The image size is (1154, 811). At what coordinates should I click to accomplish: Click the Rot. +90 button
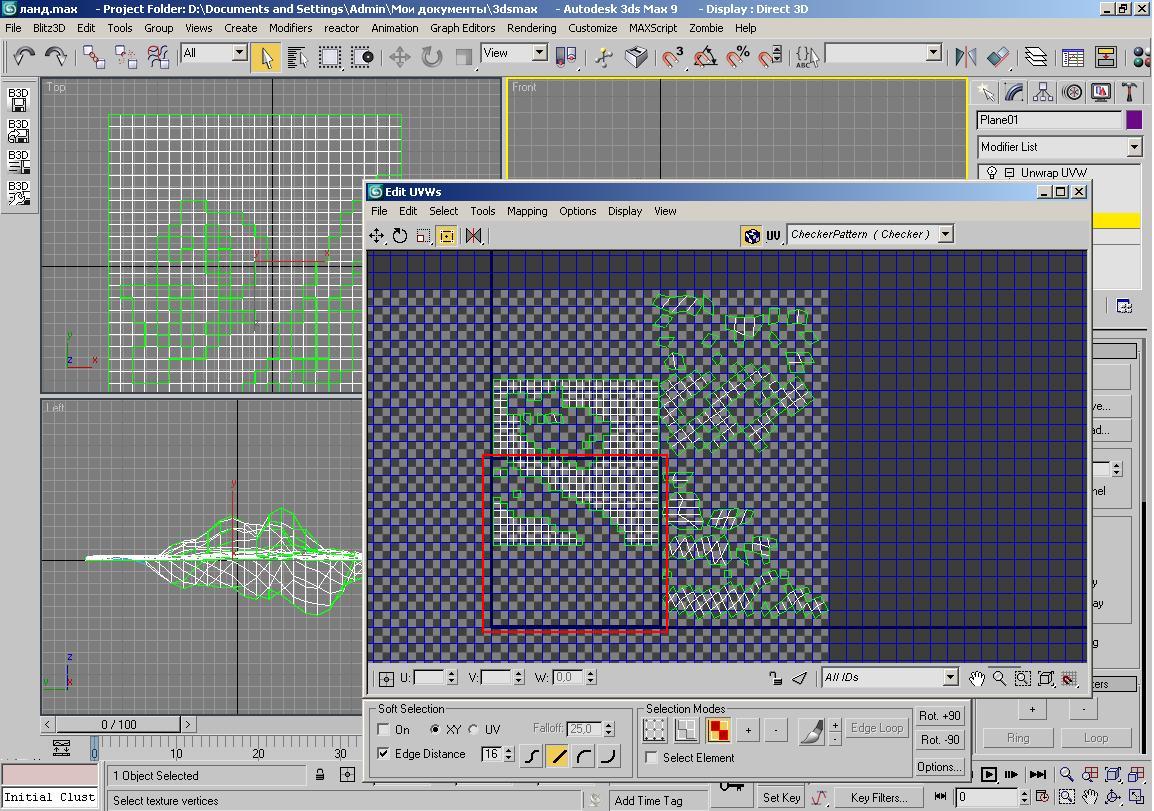[x=939, y=716]
